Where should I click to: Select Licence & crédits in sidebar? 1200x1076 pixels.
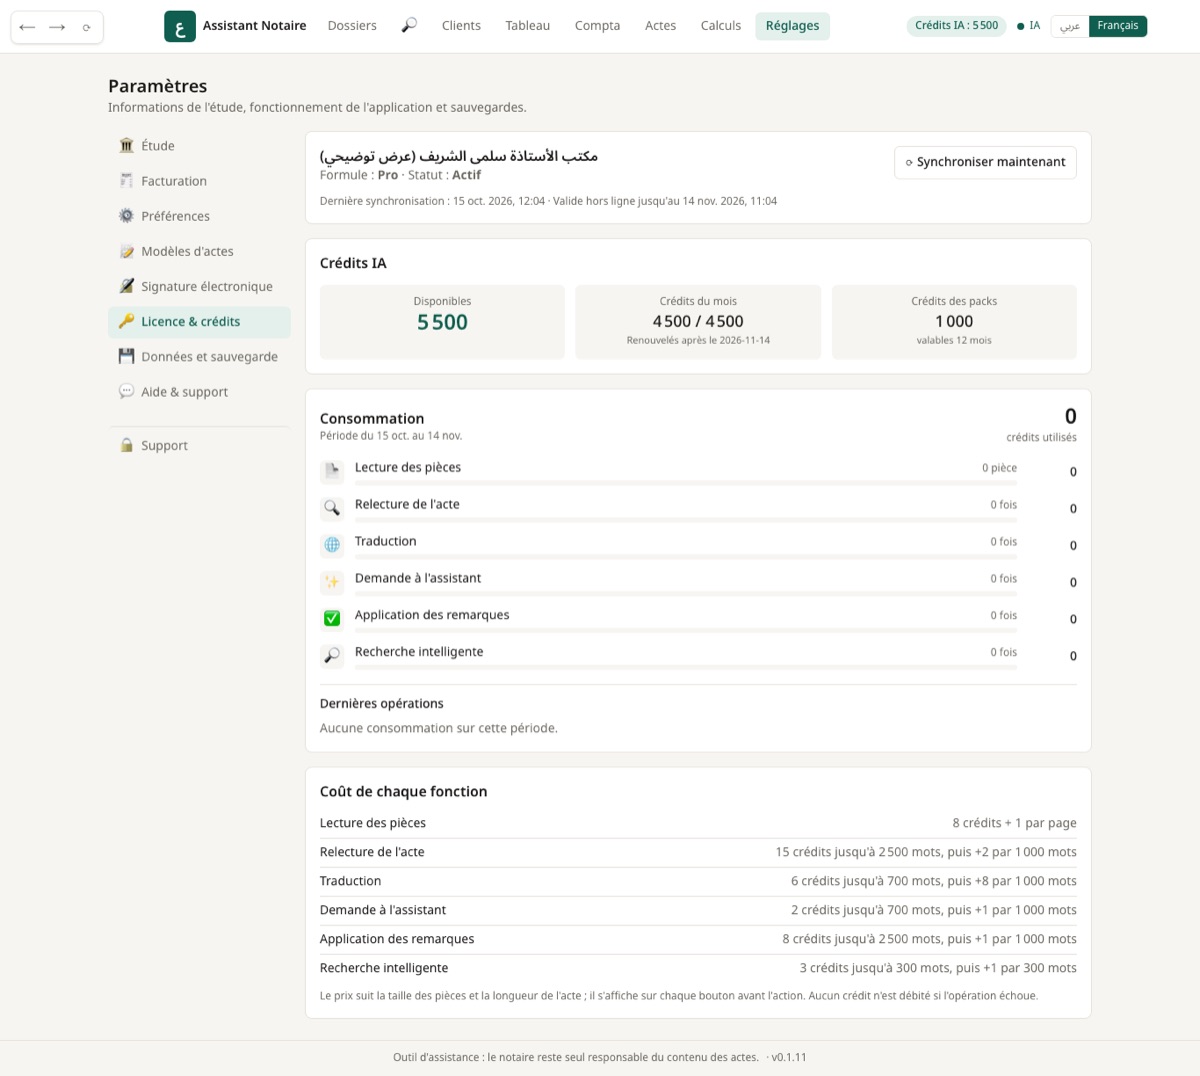tap(199, 322)
